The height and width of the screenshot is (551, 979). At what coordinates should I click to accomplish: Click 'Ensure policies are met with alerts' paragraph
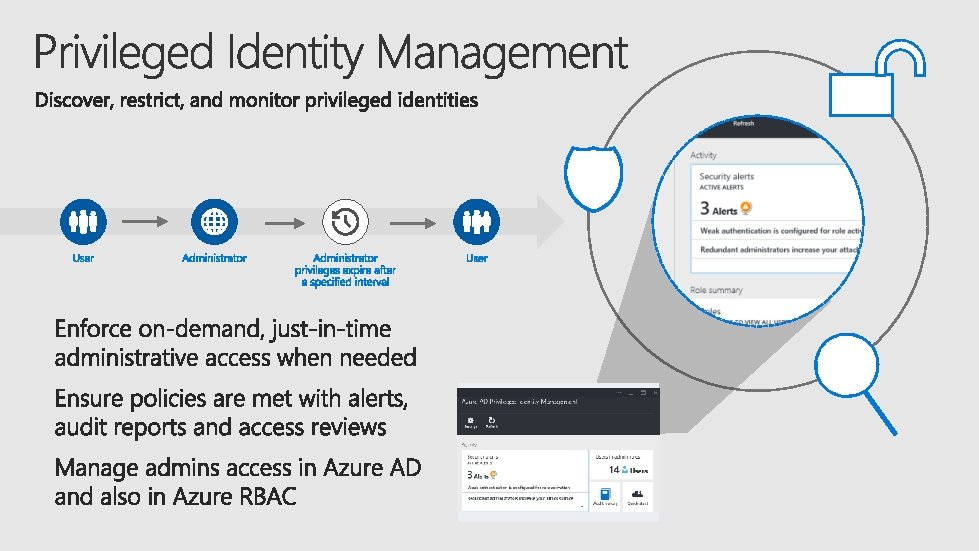coord(231,412)
